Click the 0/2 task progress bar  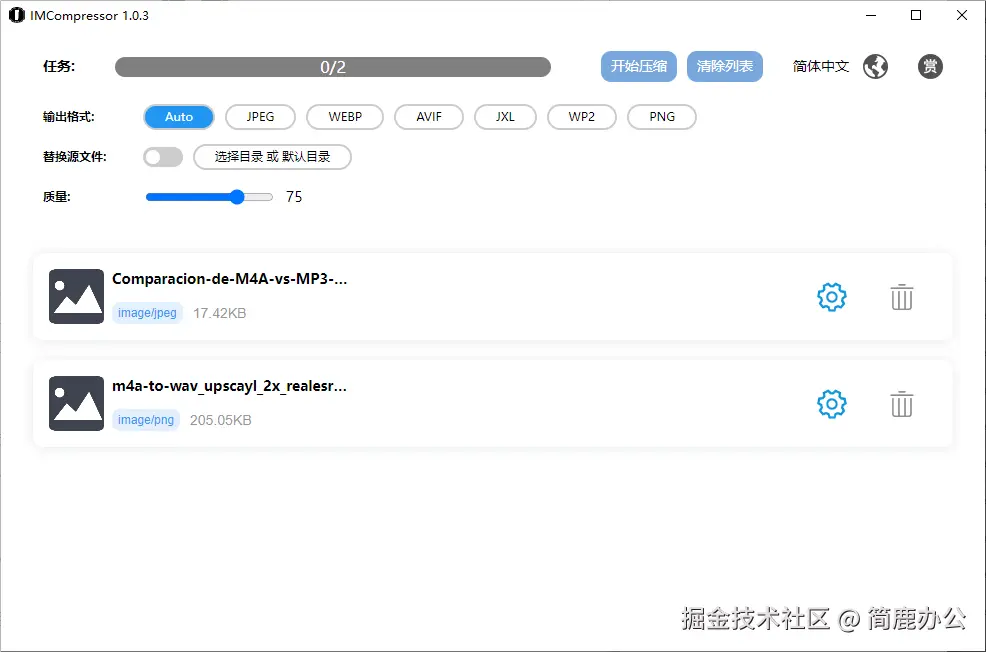[333, 66]
